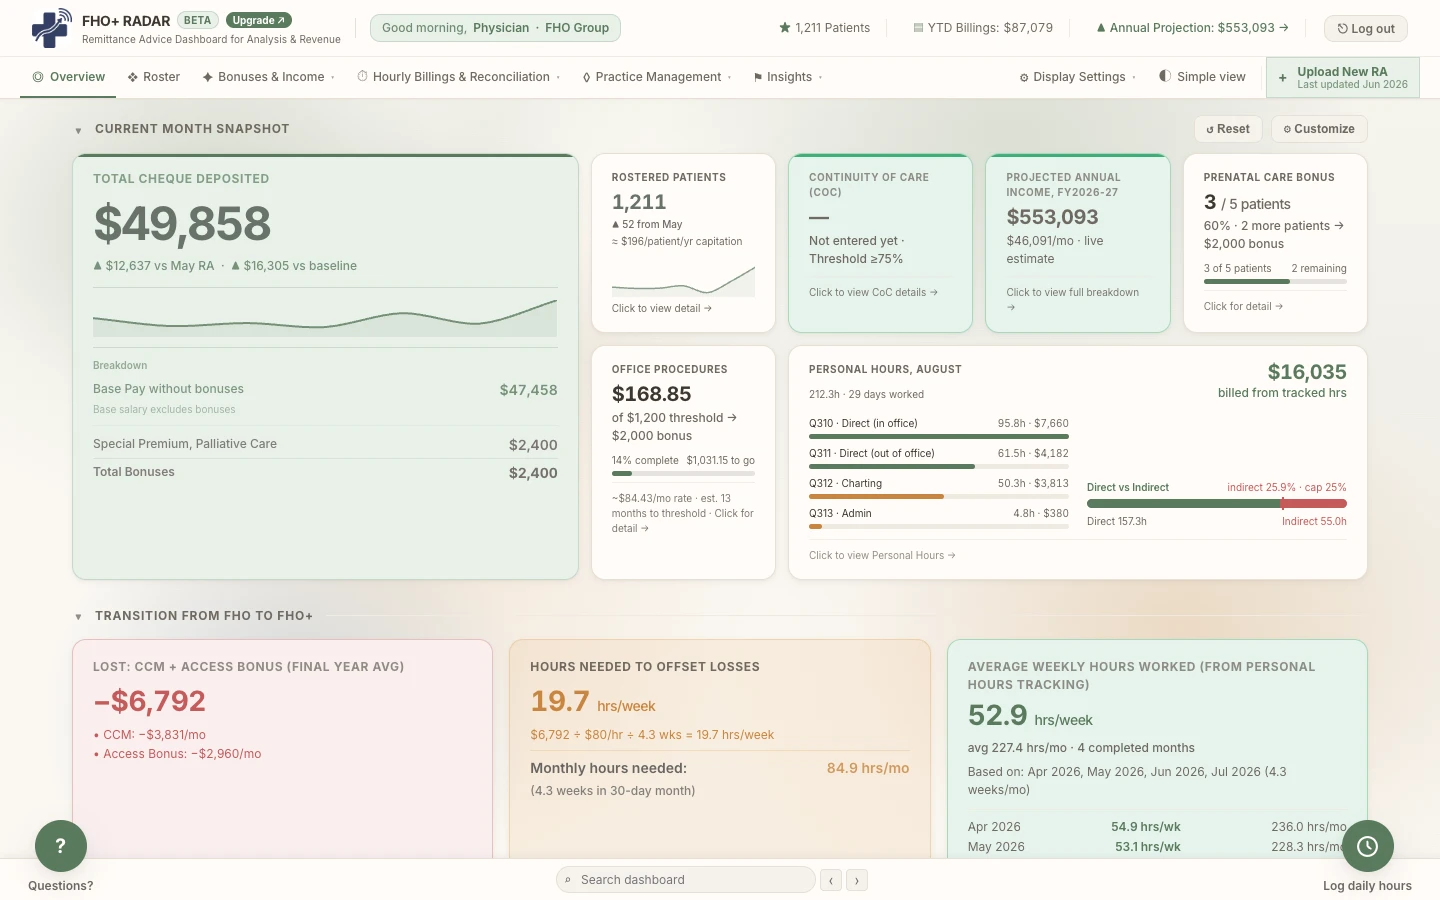Click the star icon beside 1,211 Patients

pos(785,28)
